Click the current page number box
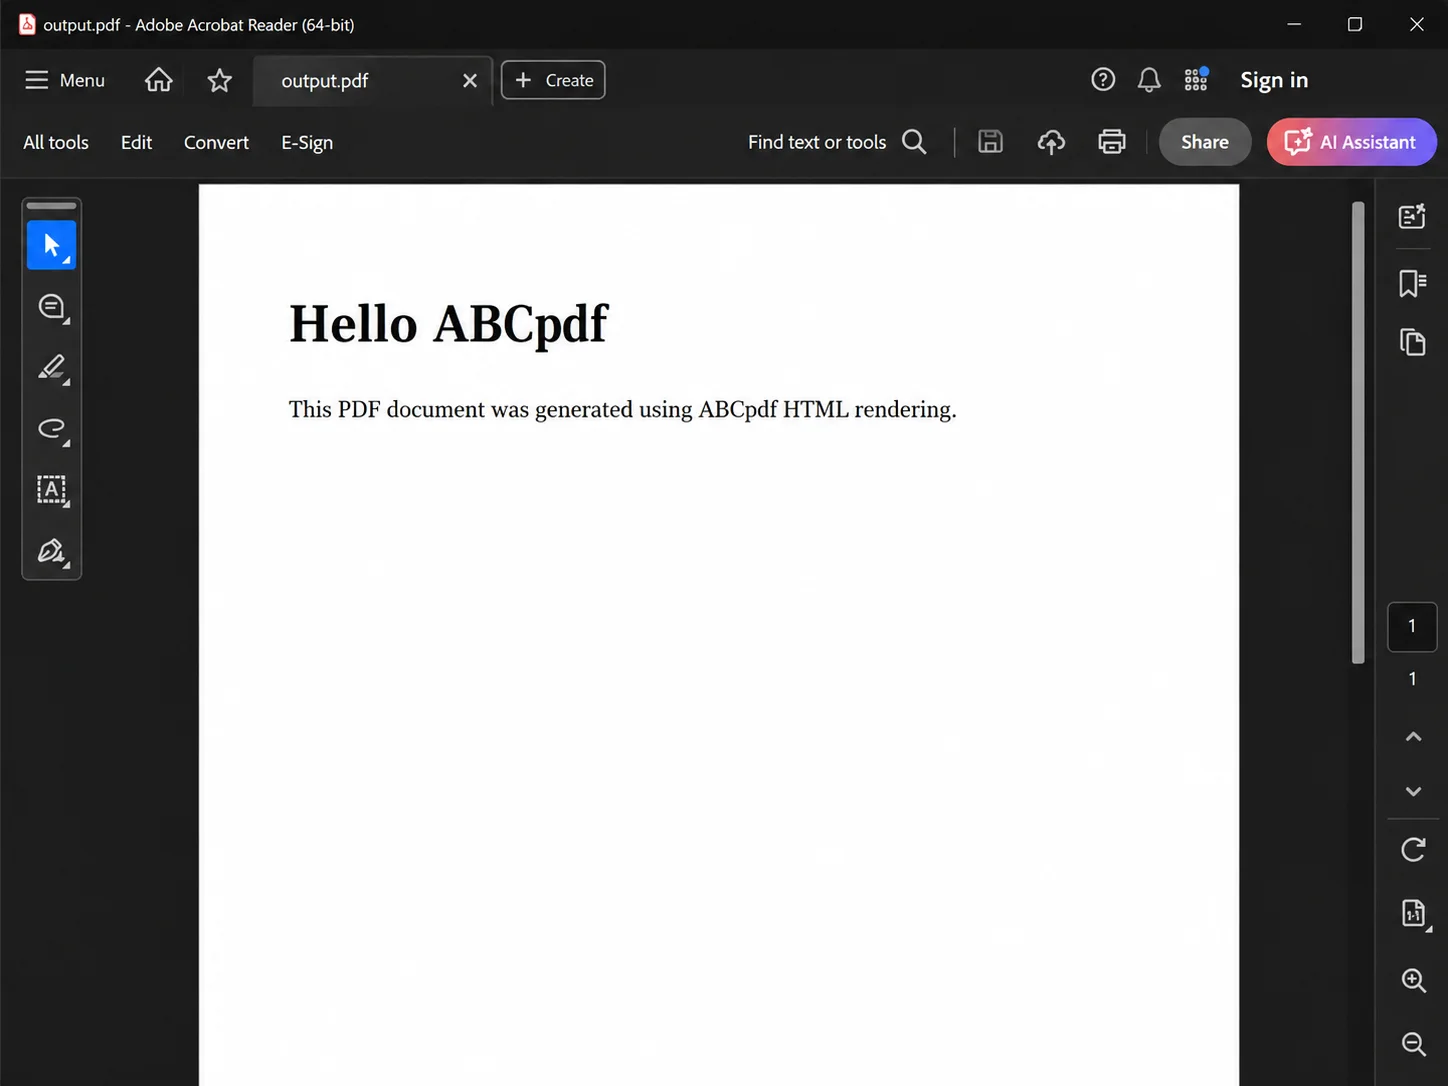The width and height of the screenshot is (1448, 1086). (1412, 627)
